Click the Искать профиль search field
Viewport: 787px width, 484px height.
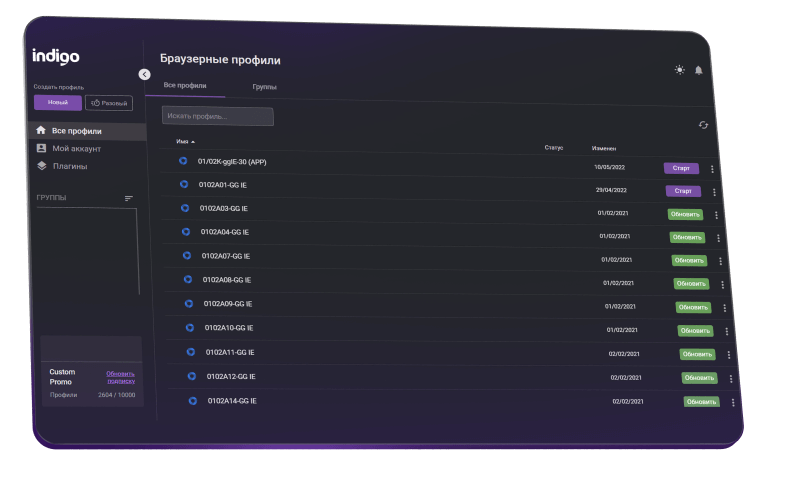217,117
